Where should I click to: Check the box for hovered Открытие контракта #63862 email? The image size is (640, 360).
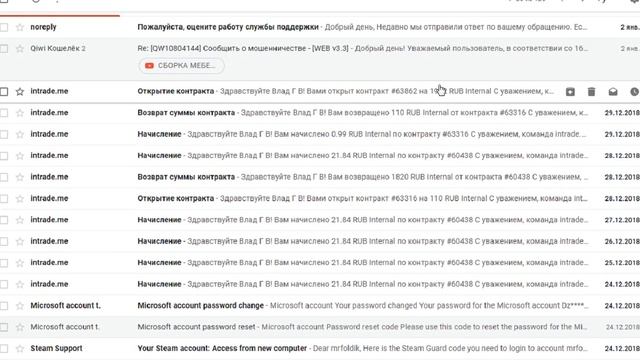tap(4, 91)
